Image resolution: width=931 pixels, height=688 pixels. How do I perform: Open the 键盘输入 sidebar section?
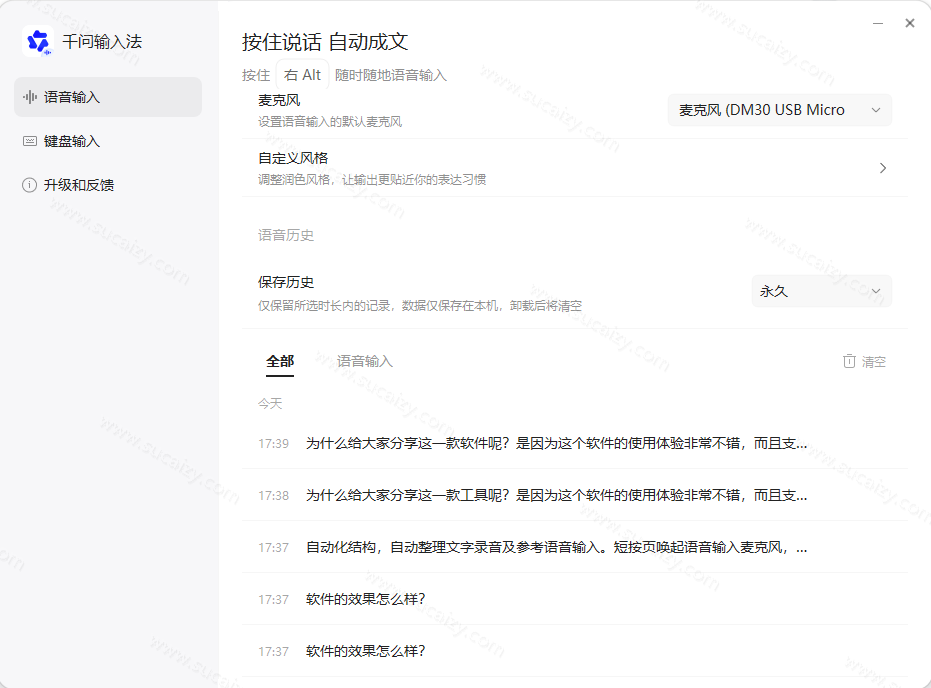pyautogui.click(x=107, y=141)
